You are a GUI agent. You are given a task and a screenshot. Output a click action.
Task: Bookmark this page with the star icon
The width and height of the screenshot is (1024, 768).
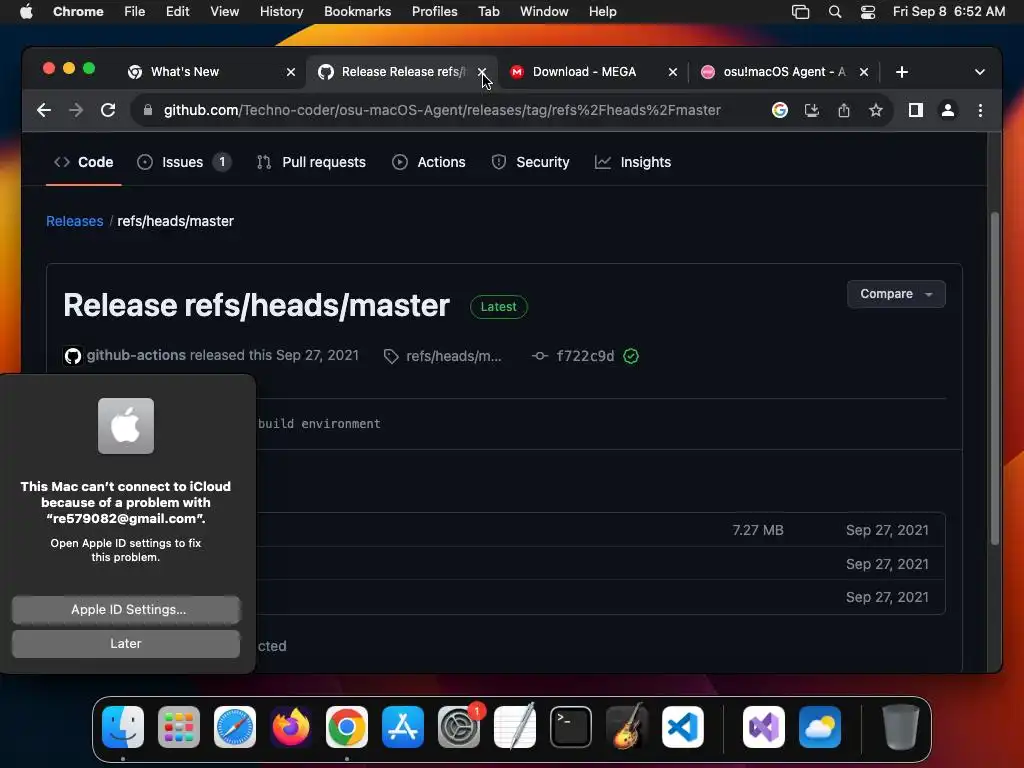pos(876,110)
